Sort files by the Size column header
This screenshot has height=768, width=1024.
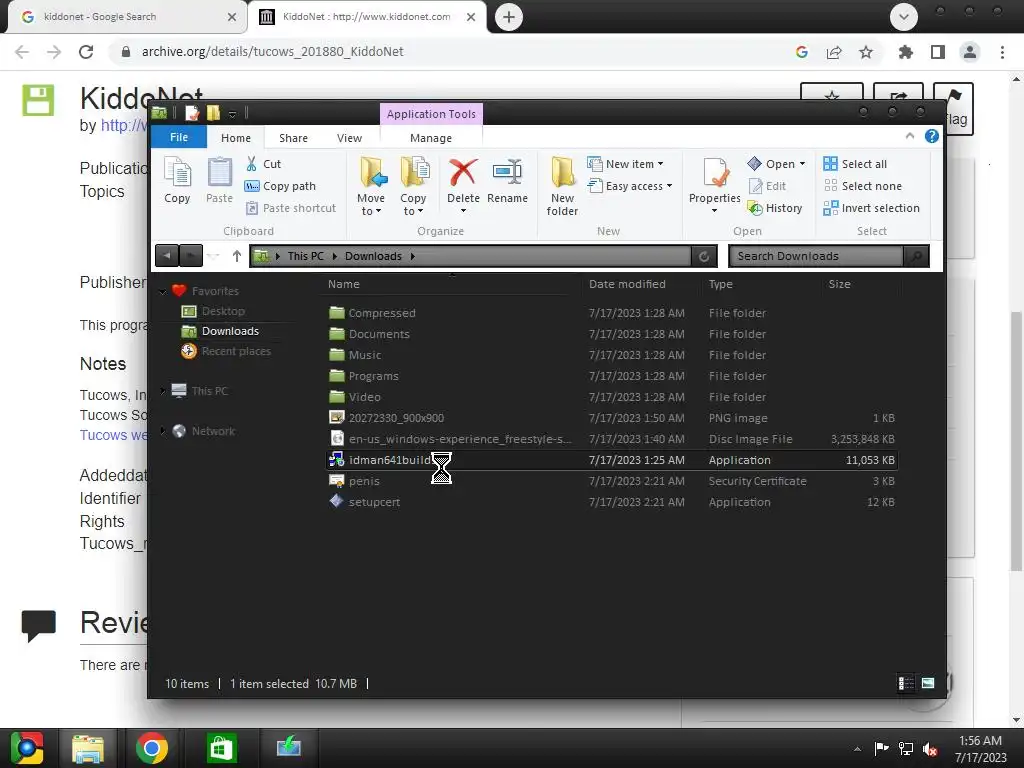pos(839,284)
